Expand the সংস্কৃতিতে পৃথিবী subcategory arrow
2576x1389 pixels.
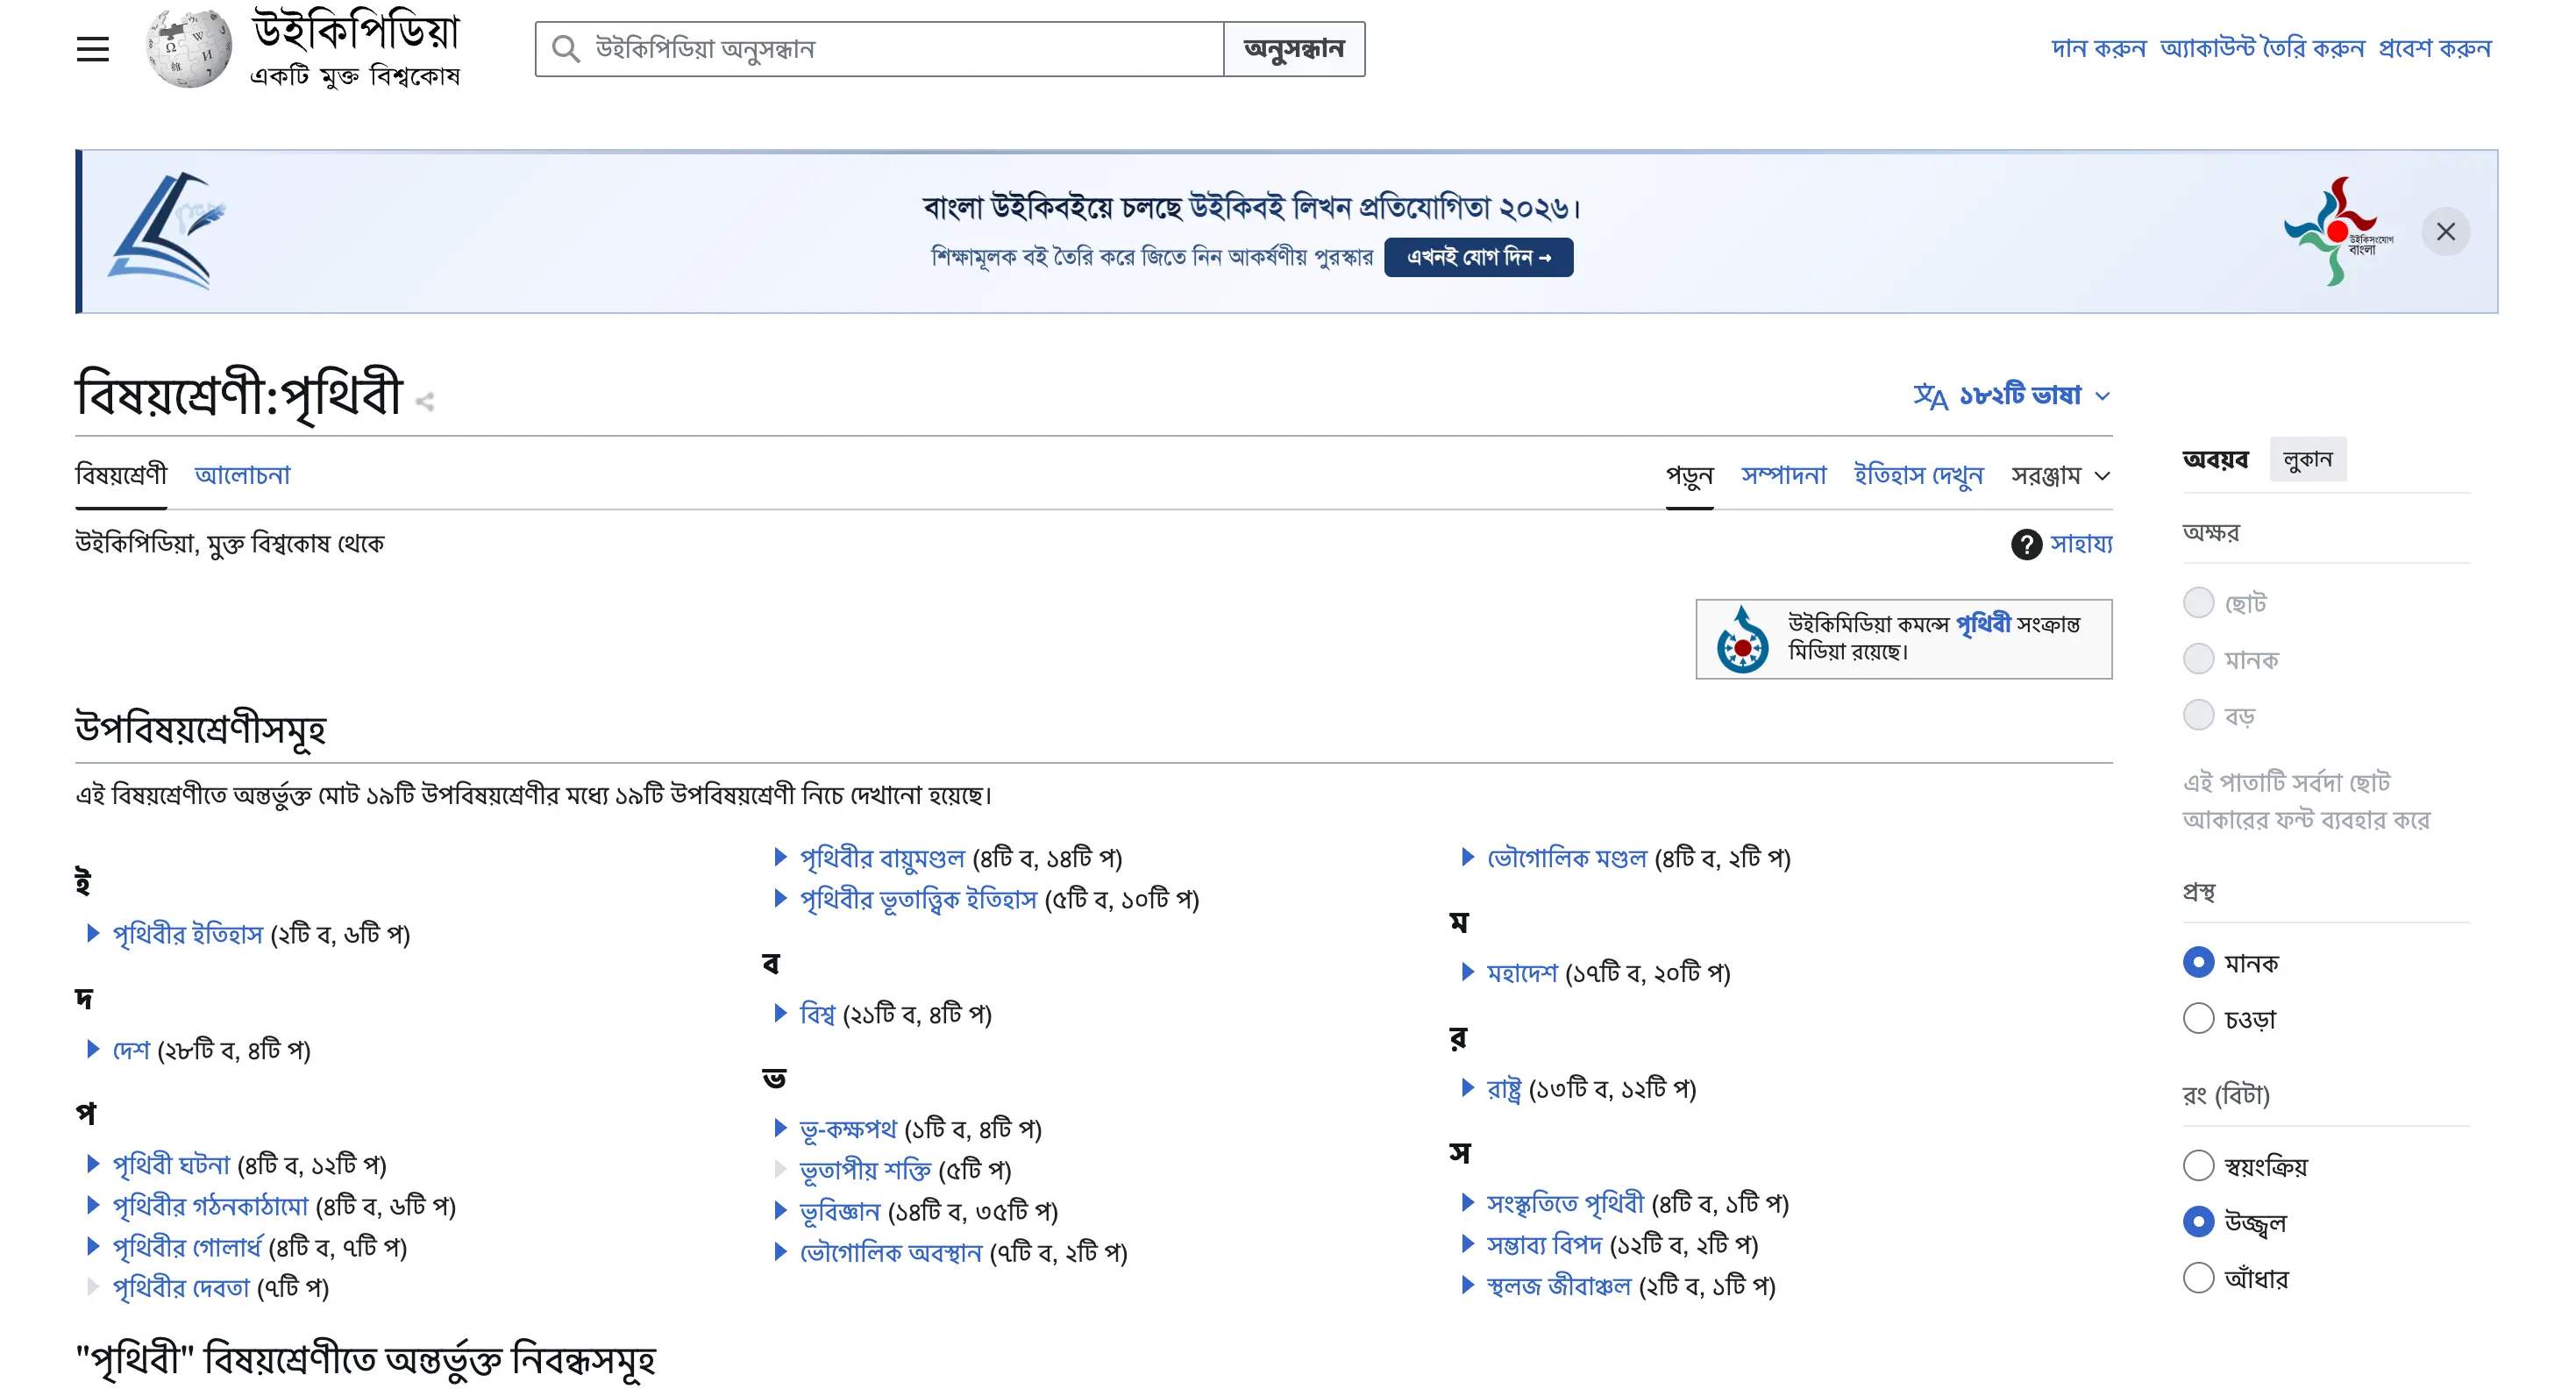1467,1202
